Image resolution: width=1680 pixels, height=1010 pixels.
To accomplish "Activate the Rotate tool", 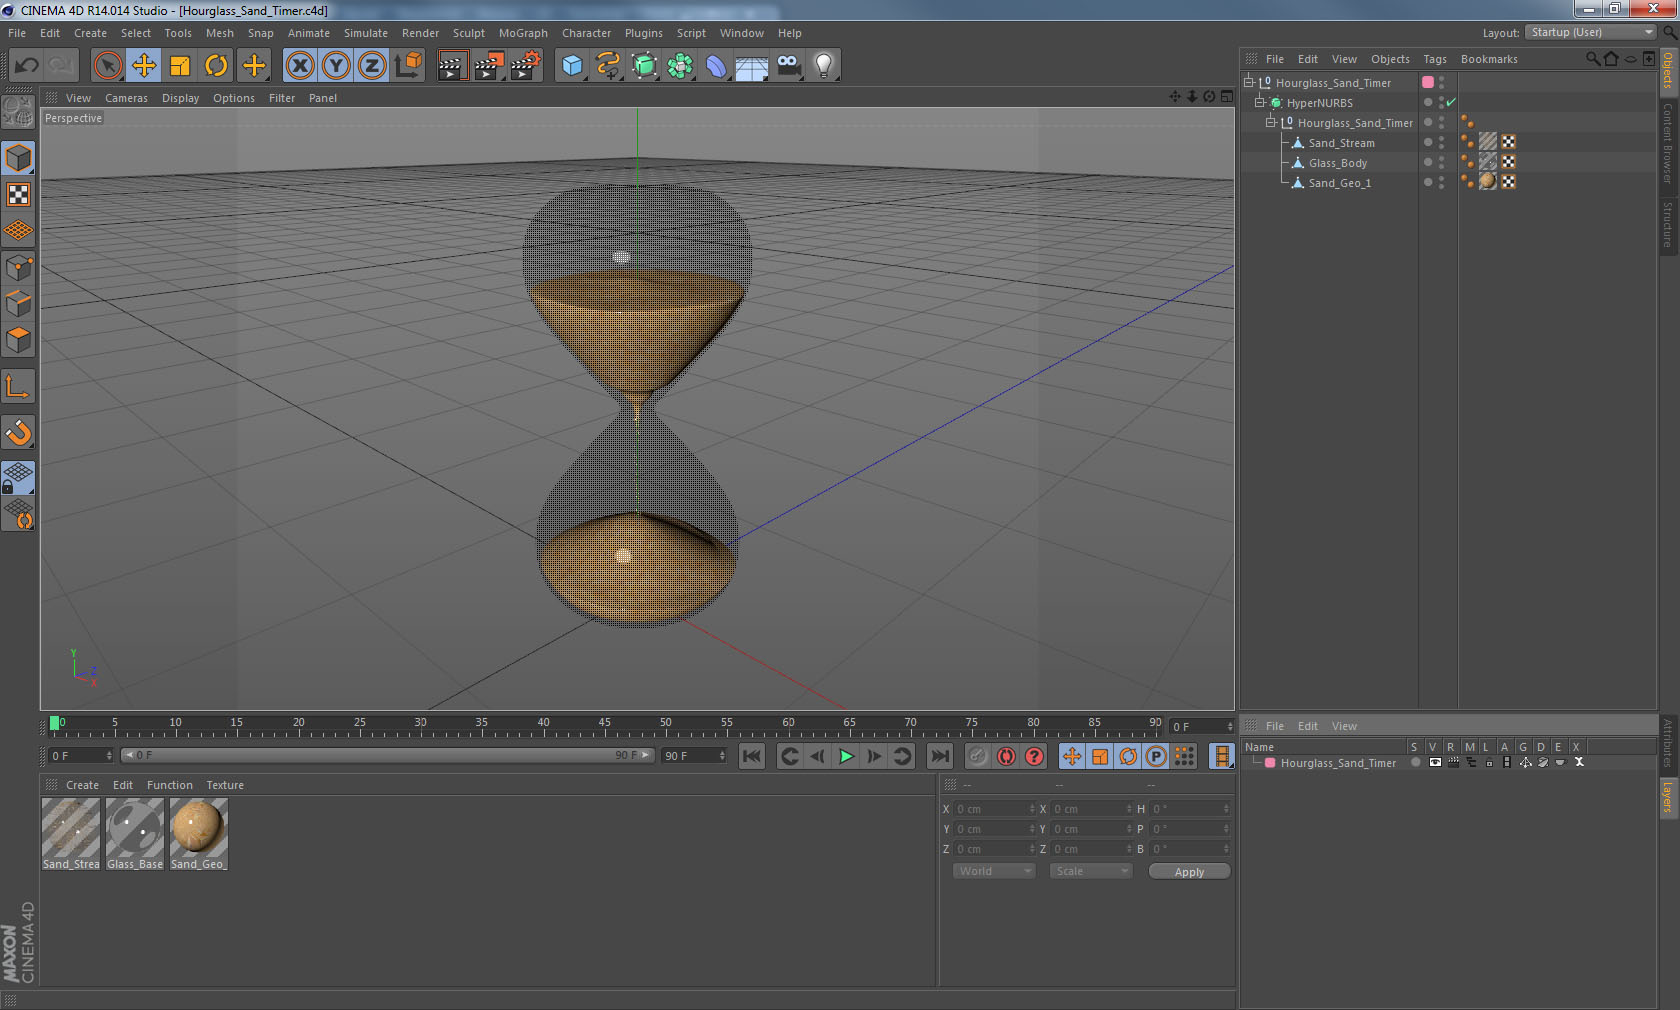I will pyautogui.click(x=216, y=66).
